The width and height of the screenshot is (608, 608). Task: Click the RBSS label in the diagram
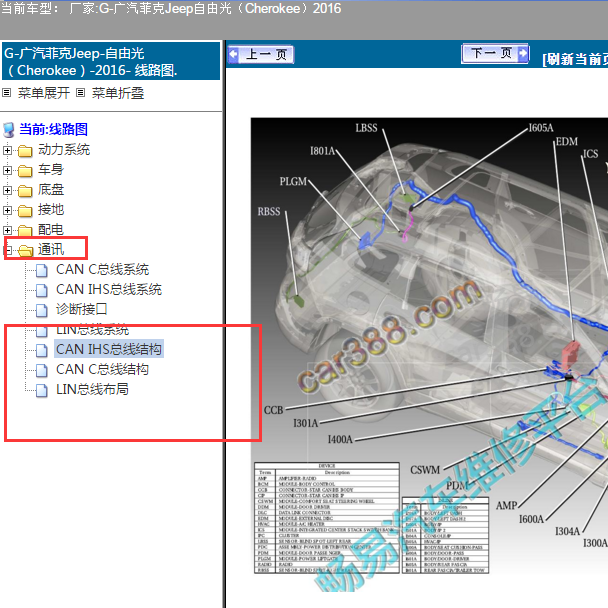(x=269, y=212)
